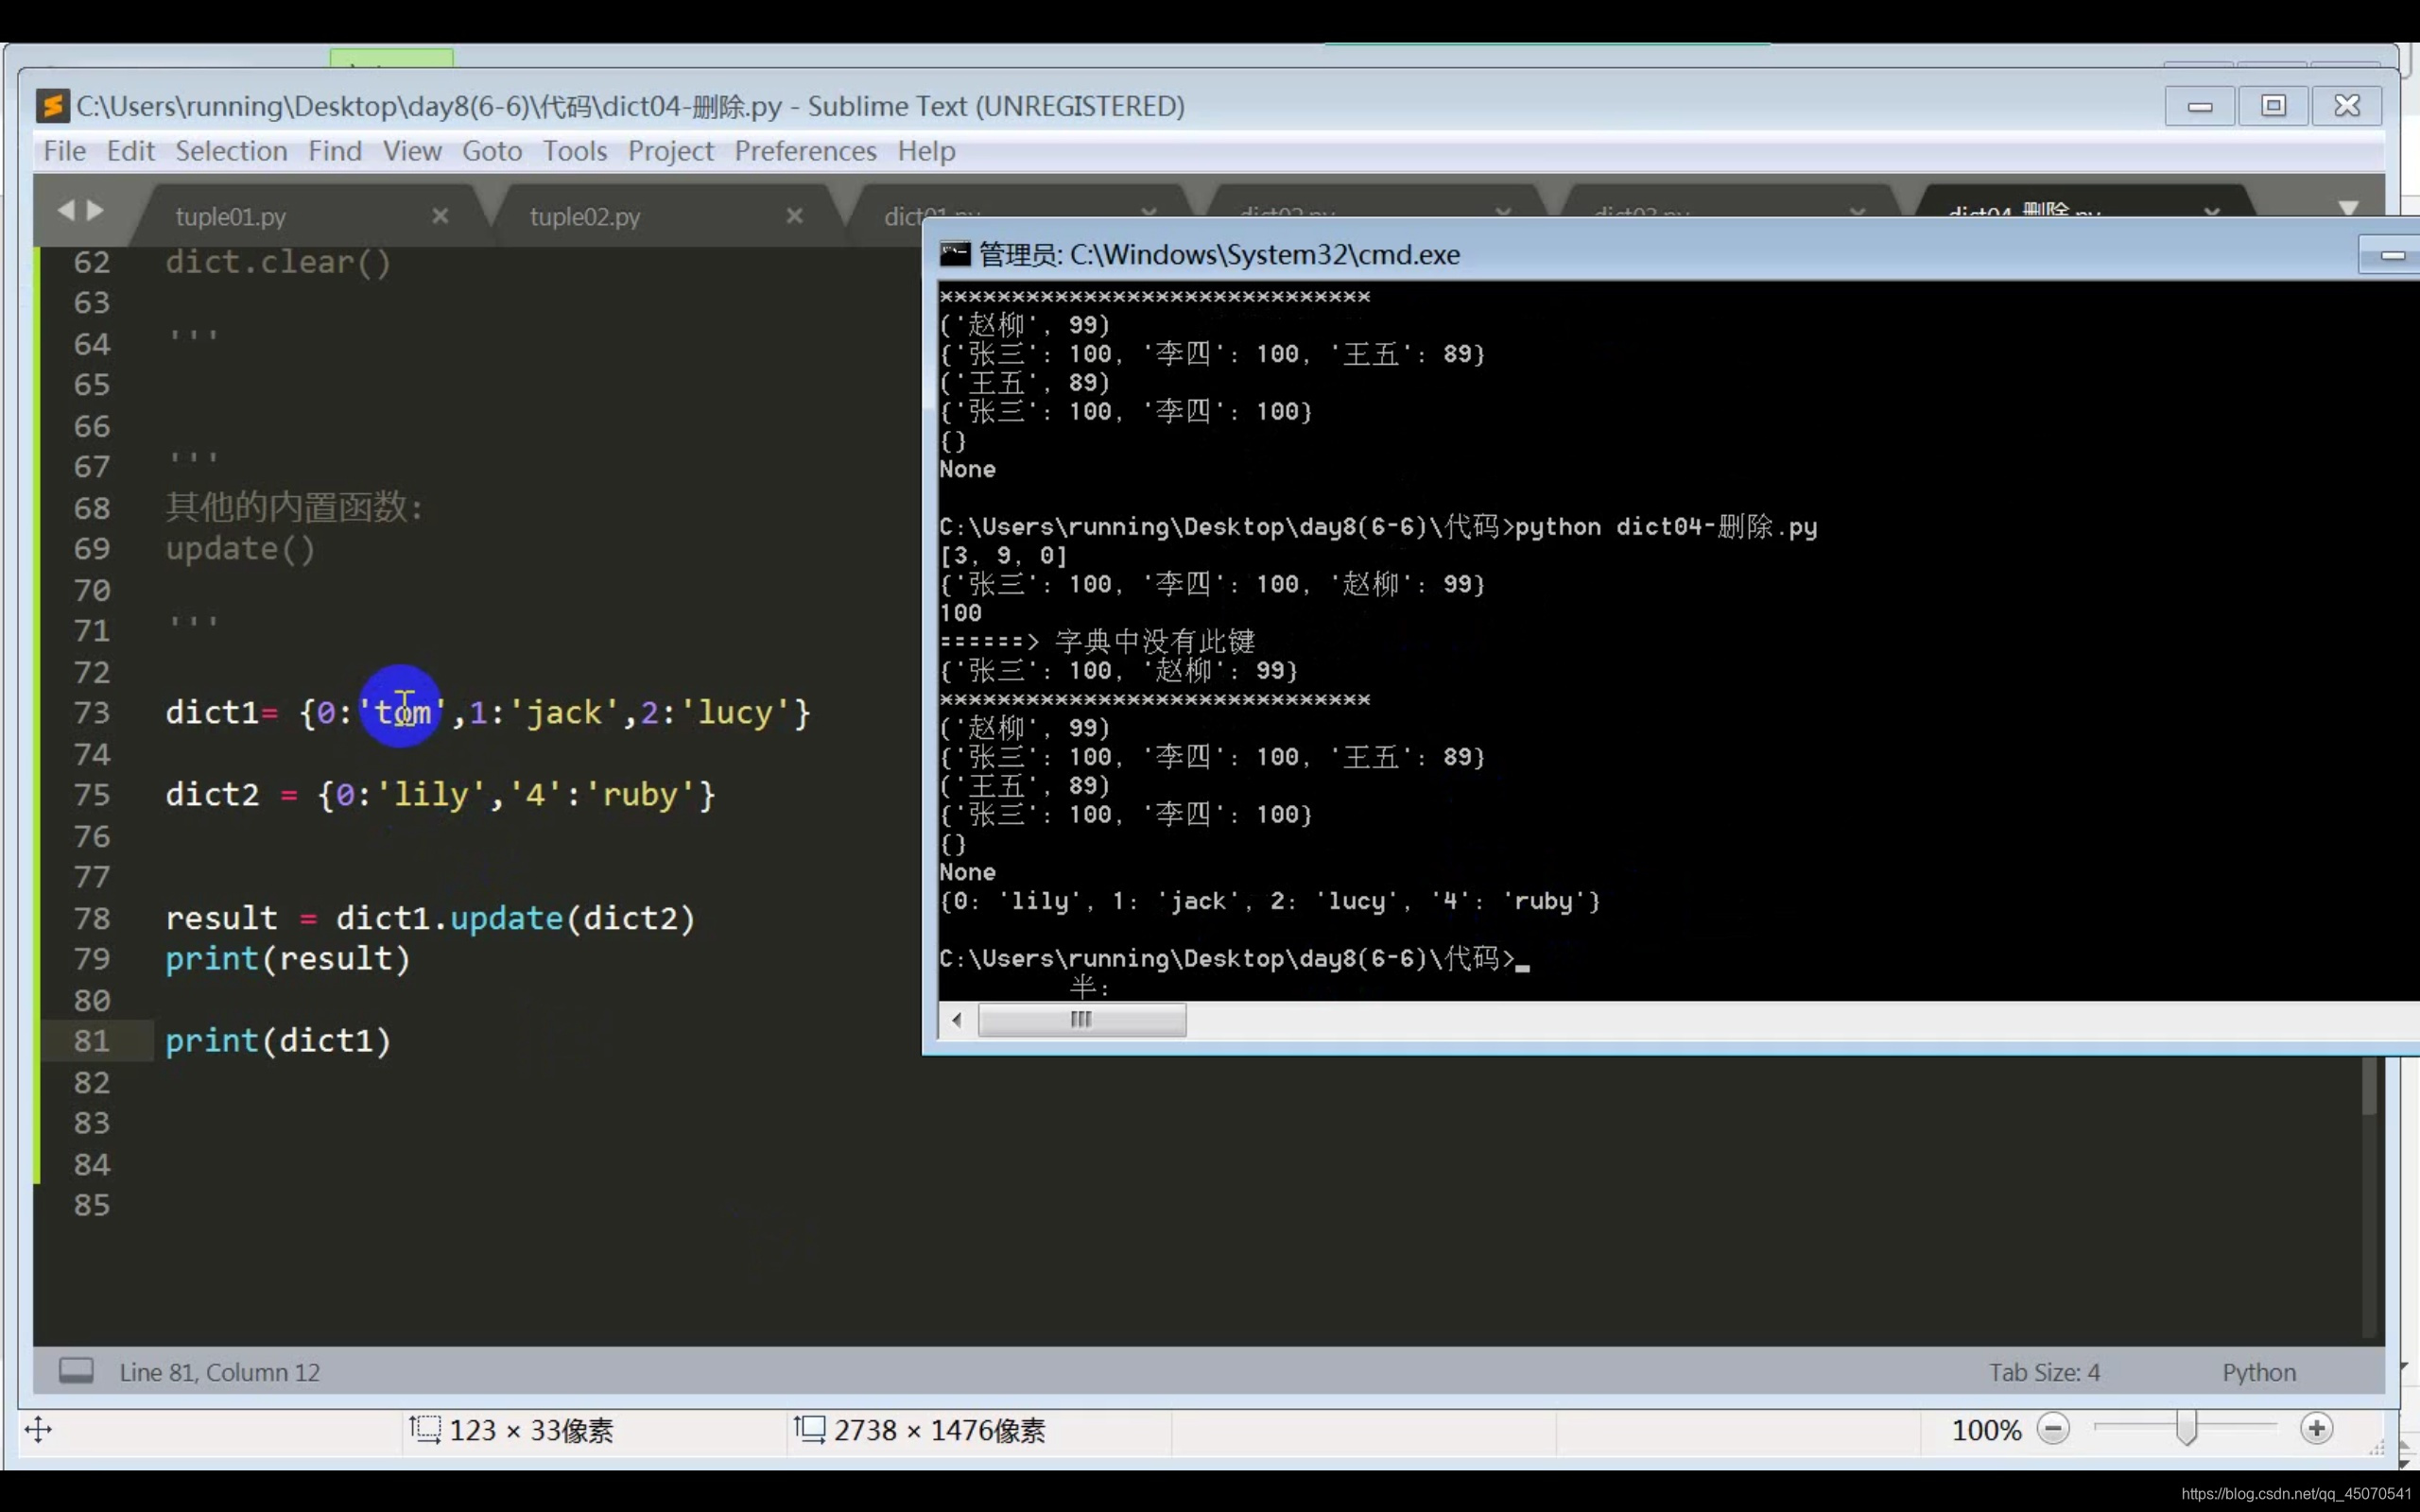Click line 81 print(dict1) in editor
Screen dimensions: 2420x1512
pos(278,1041)
